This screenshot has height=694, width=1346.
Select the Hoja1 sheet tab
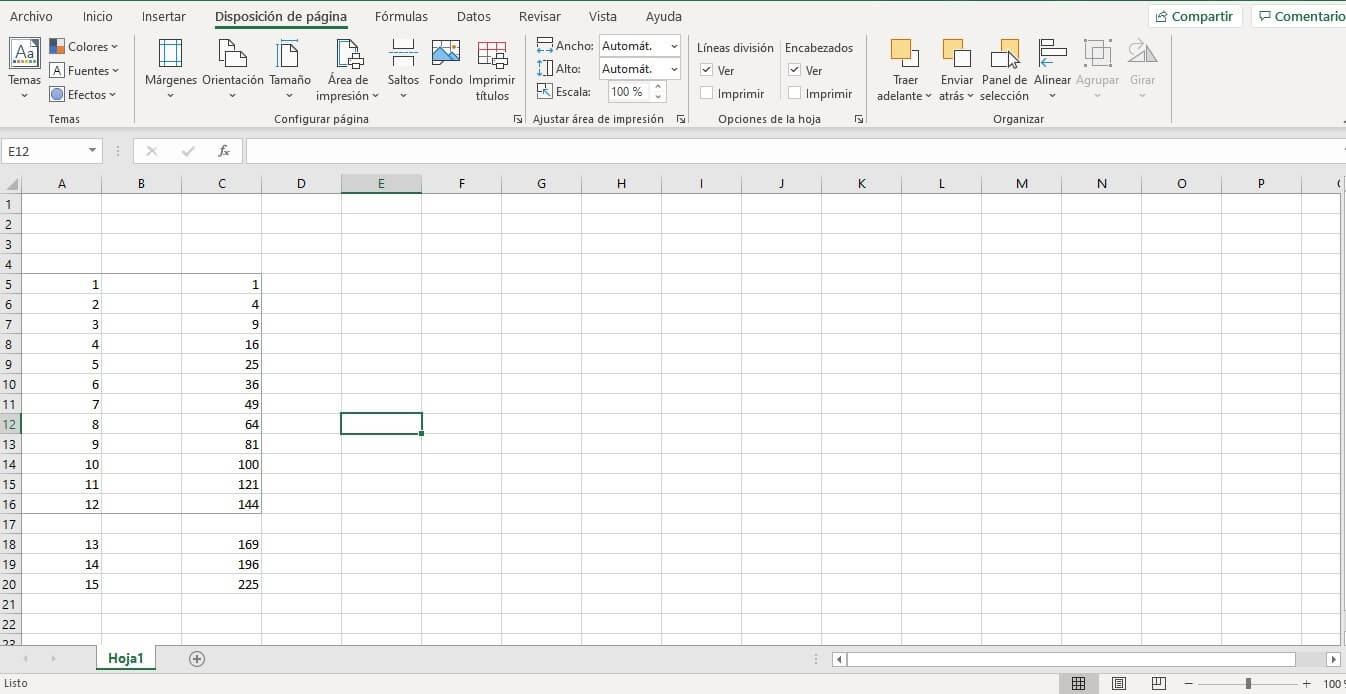tap(126, 658)
